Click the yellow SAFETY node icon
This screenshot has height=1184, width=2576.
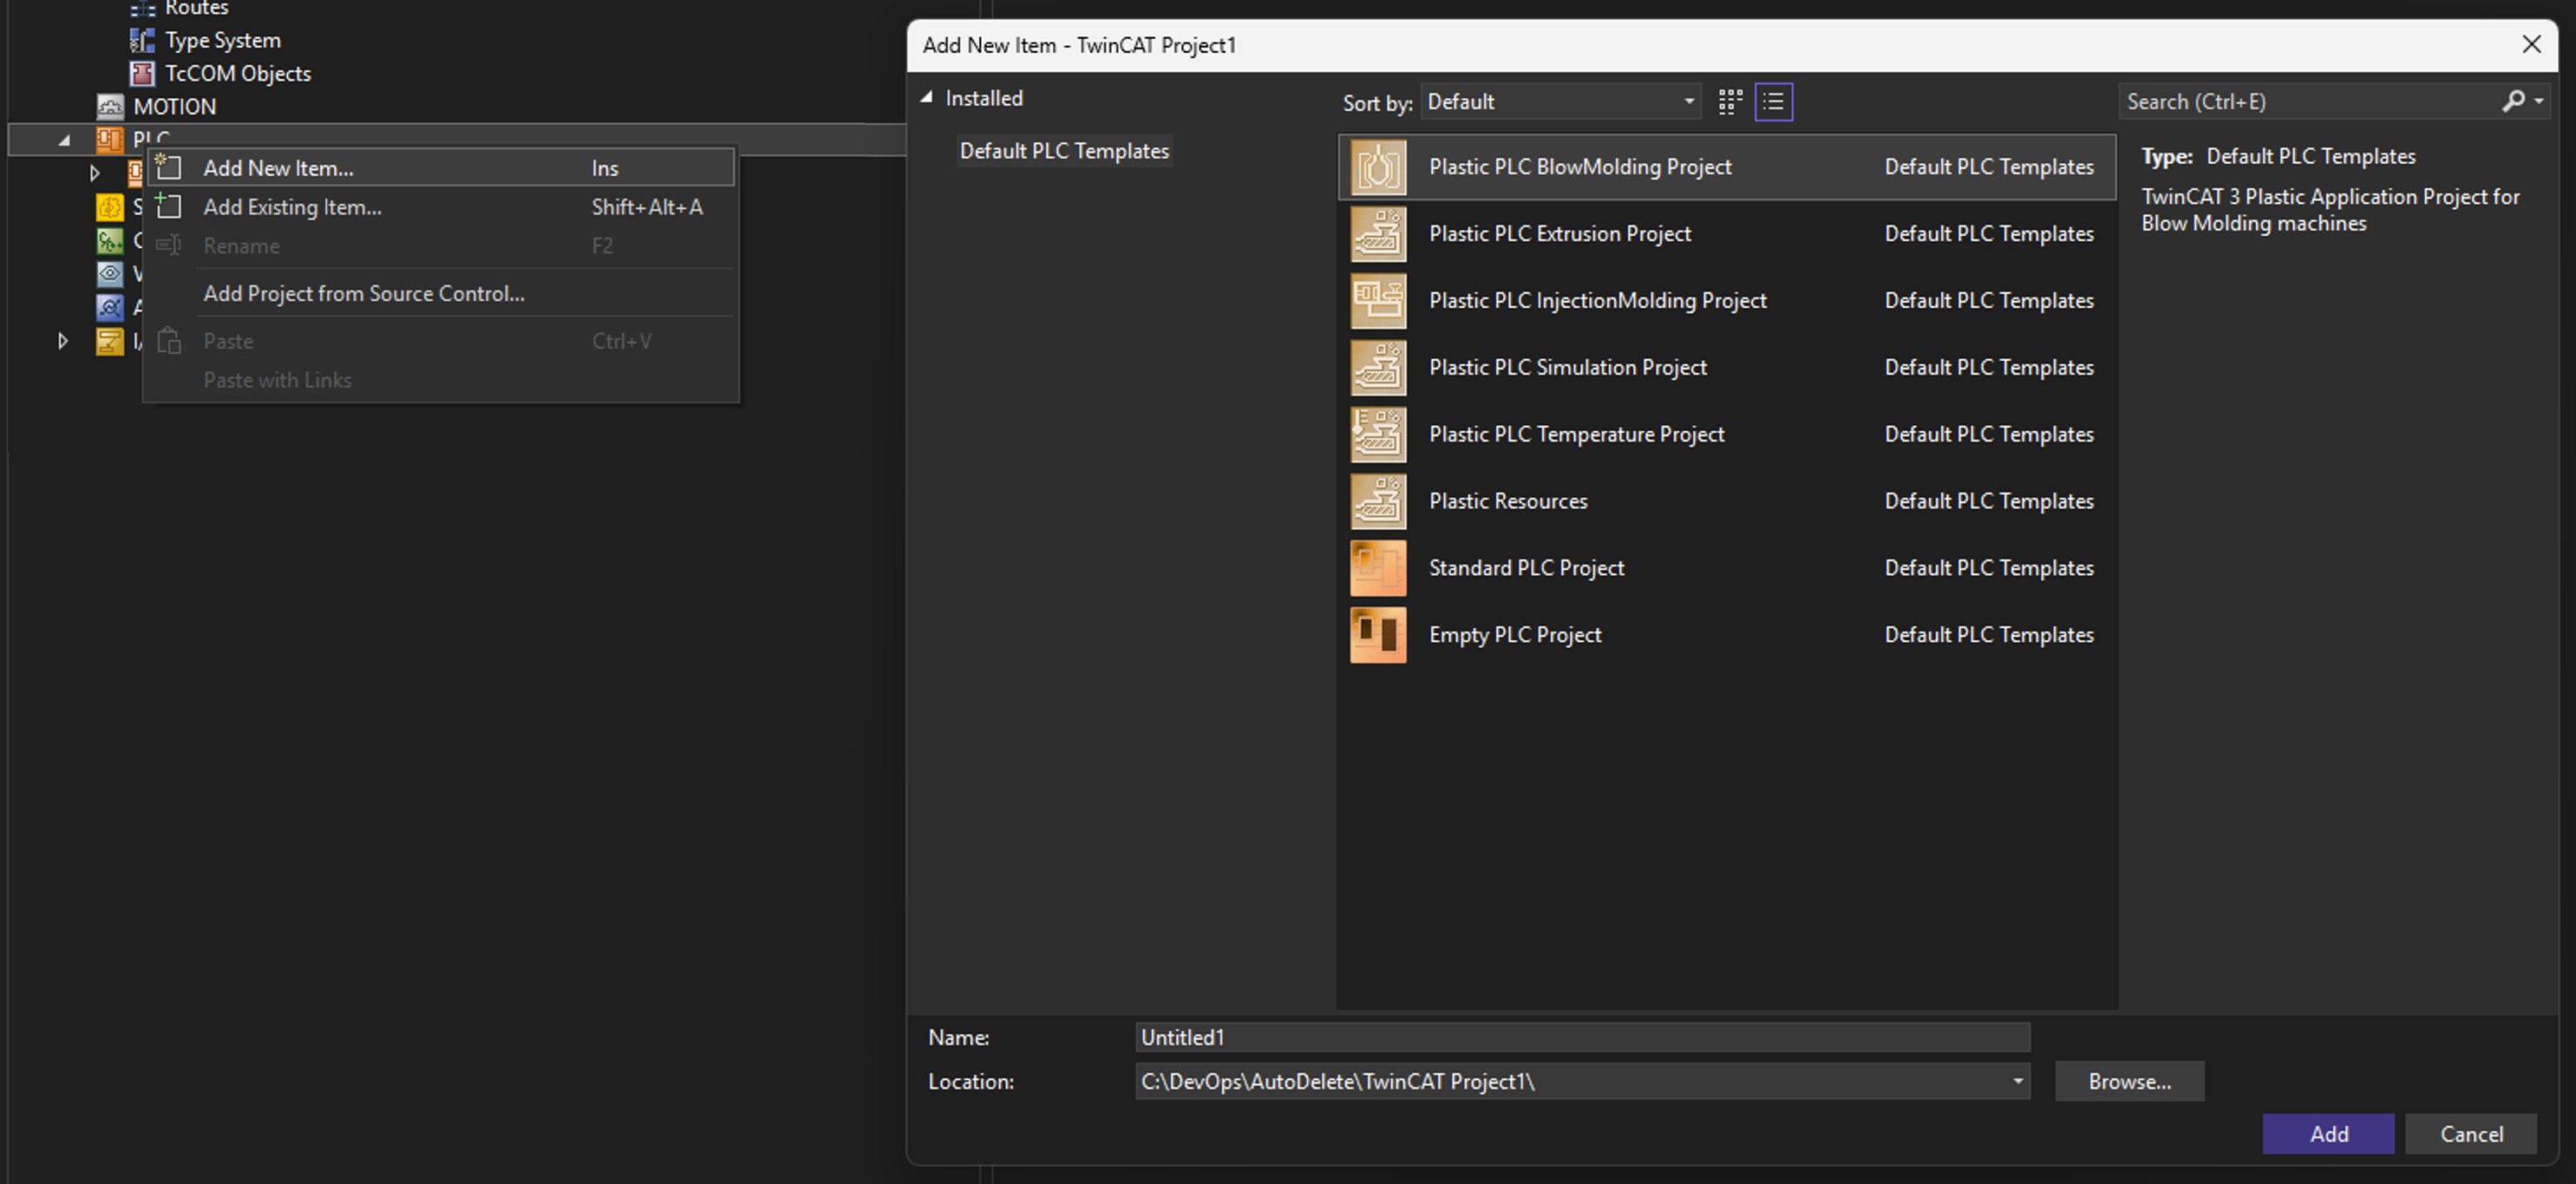point(109,207)
